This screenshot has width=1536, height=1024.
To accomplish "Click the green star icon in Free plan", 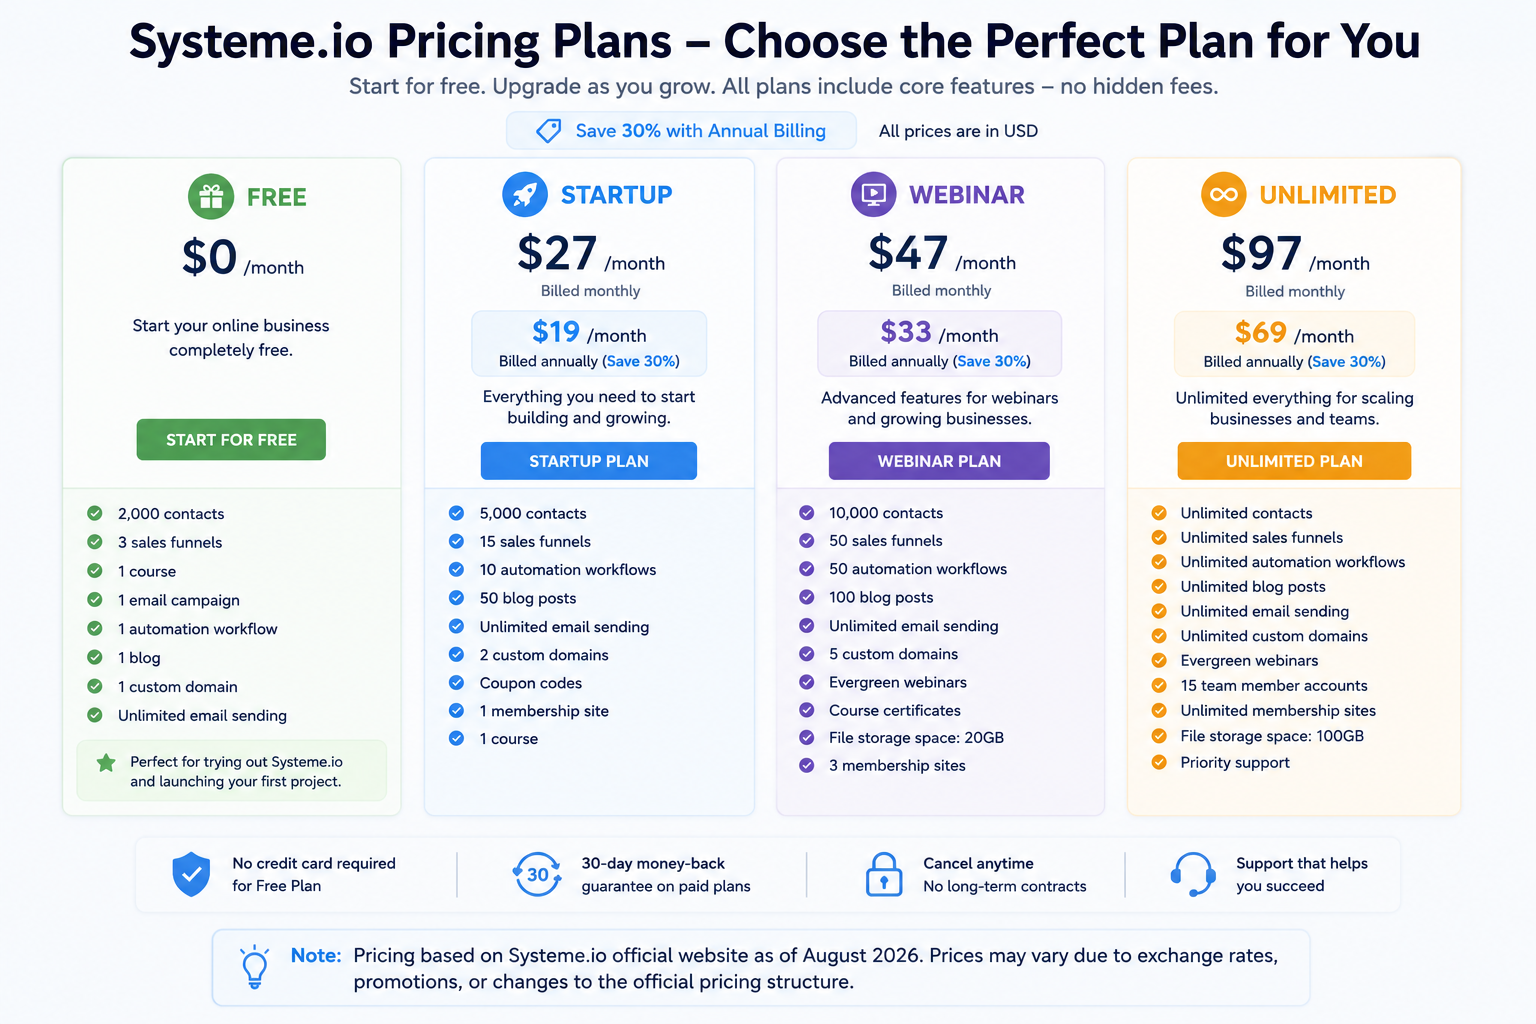I will [x=105, y=763].
